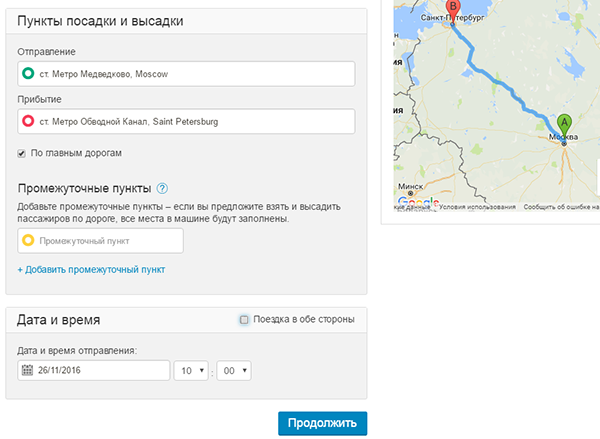Open the minutes dropdown showing 00

[x=232, y=371]
